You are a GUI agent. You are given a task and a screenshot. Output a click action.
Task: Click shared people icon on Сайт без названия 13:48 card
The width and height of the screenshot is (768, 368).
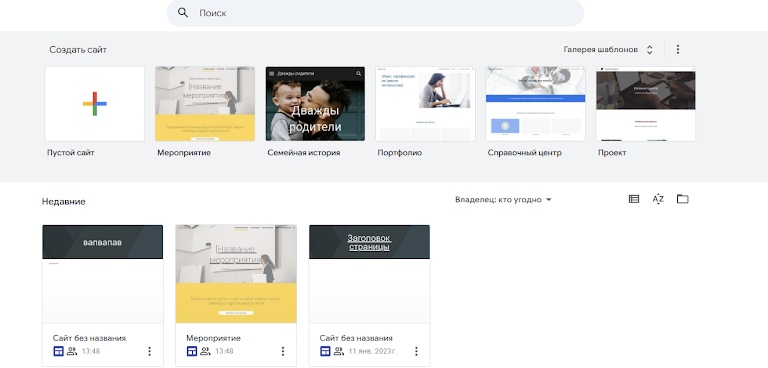pos(72,351)
